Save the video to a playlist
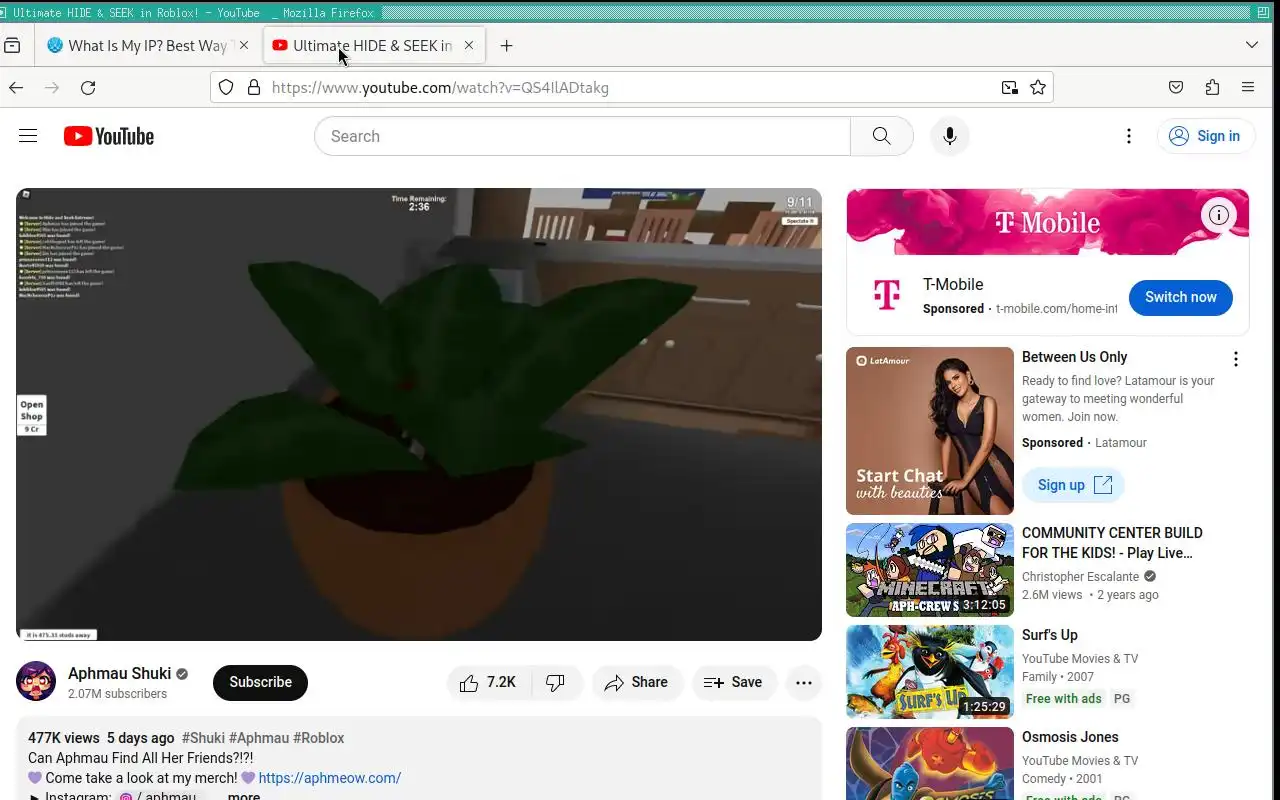The width and height of the screenshot is (1280, 800). [x=734, y=682]
